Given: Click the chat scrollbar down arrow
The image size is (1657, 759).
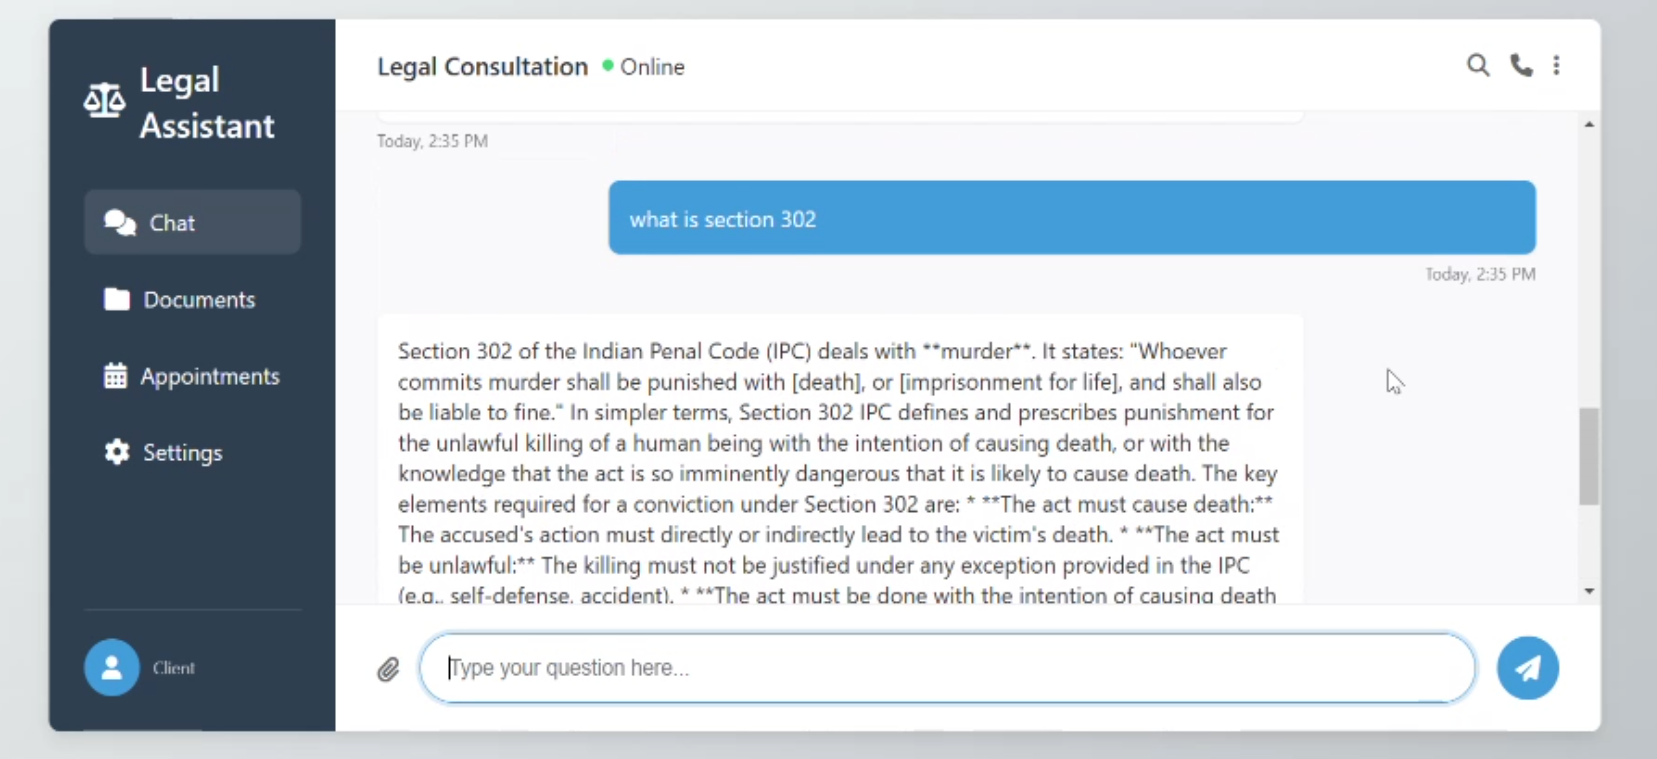Looking at the screenshot, I should (x=1589, y=591).
